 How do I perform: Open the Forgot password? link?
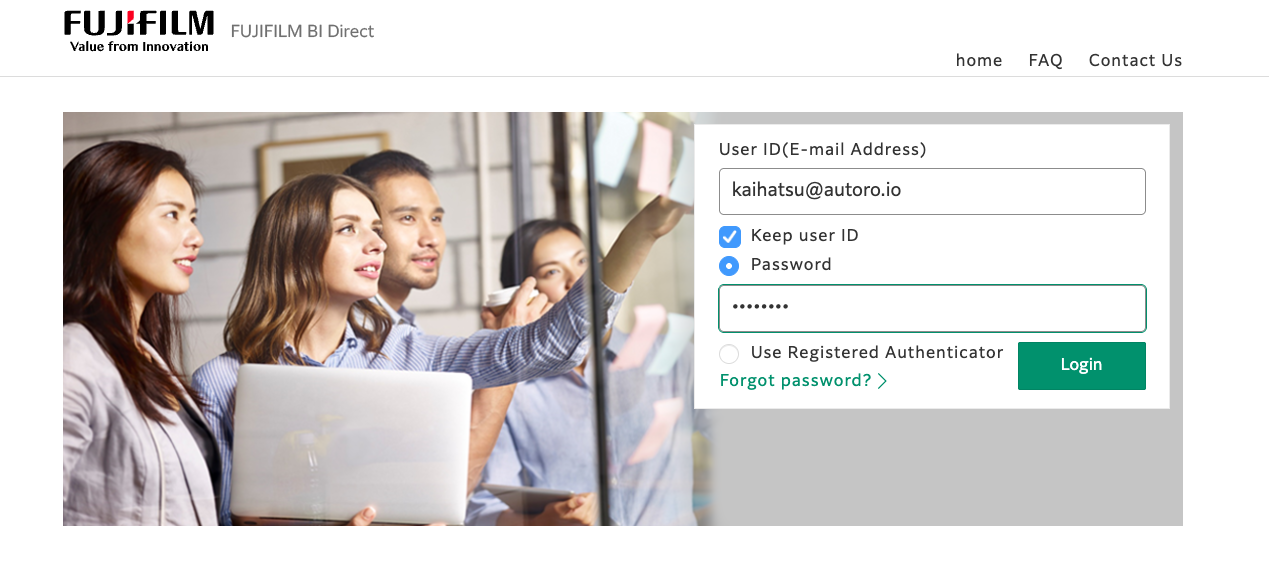pos(796,381)
